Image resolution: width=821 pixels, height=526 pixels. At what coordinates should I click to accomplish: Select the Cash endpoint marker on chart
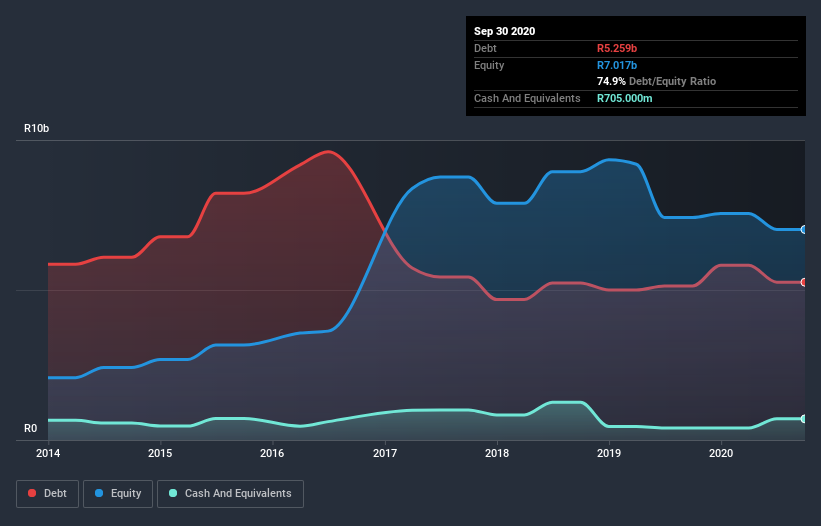[x=804, y=419]
